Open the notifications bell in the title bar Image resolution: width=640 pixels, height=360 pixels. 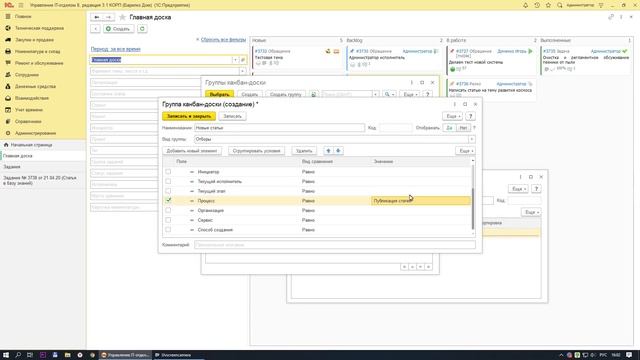(x=525, y=5)
